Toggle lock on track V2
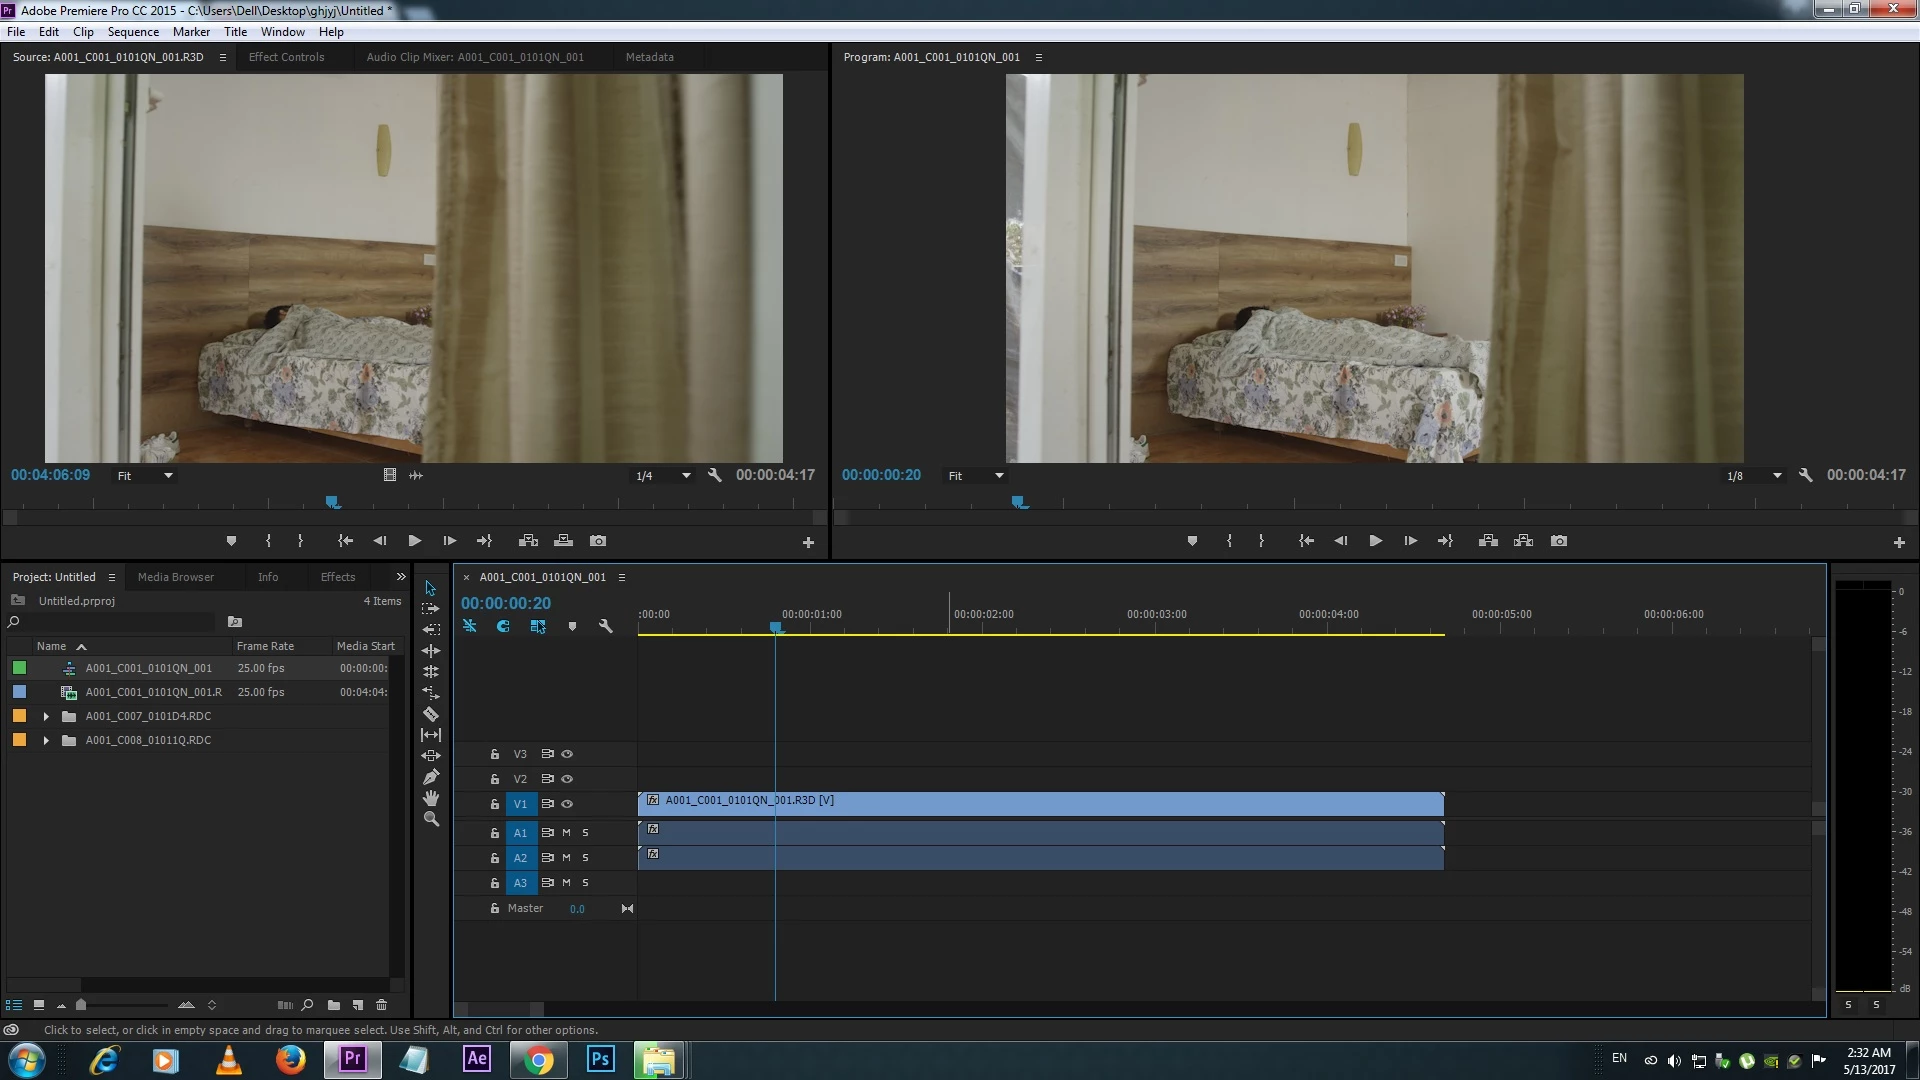The height and width of the screenshot is (1080, 1920). 494,779
